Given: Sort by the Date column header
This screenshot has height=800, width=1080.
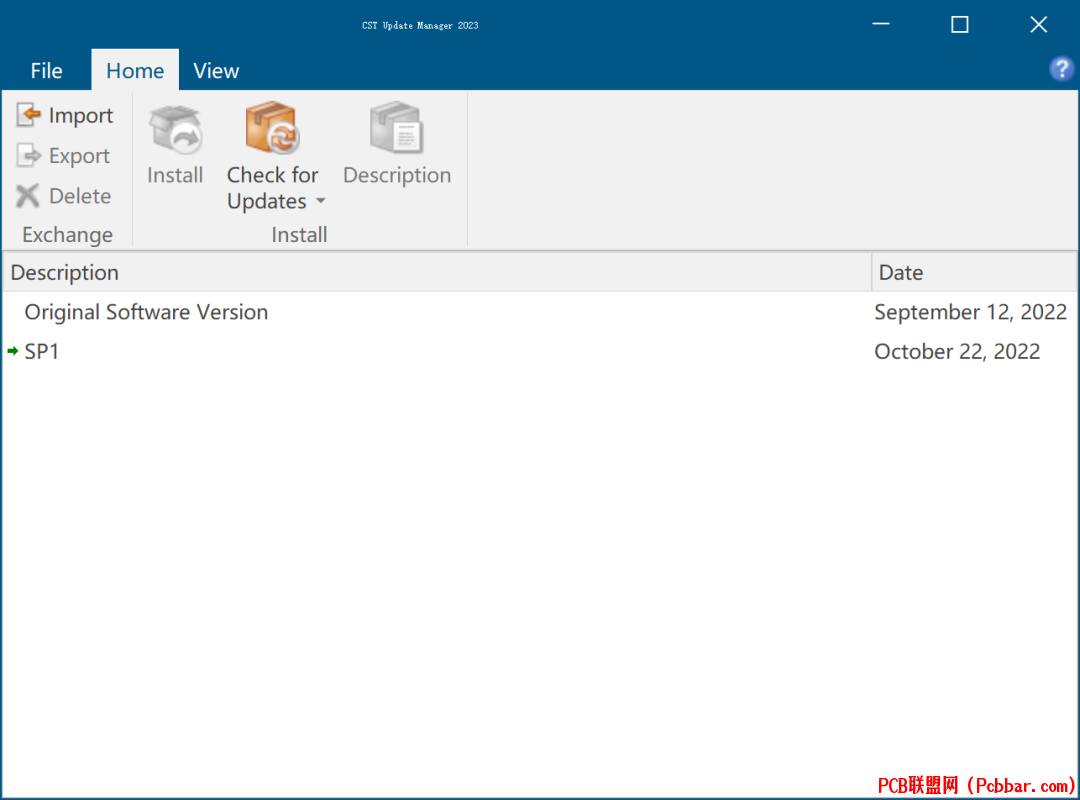Looking at the screenshot, I should 974,273.
